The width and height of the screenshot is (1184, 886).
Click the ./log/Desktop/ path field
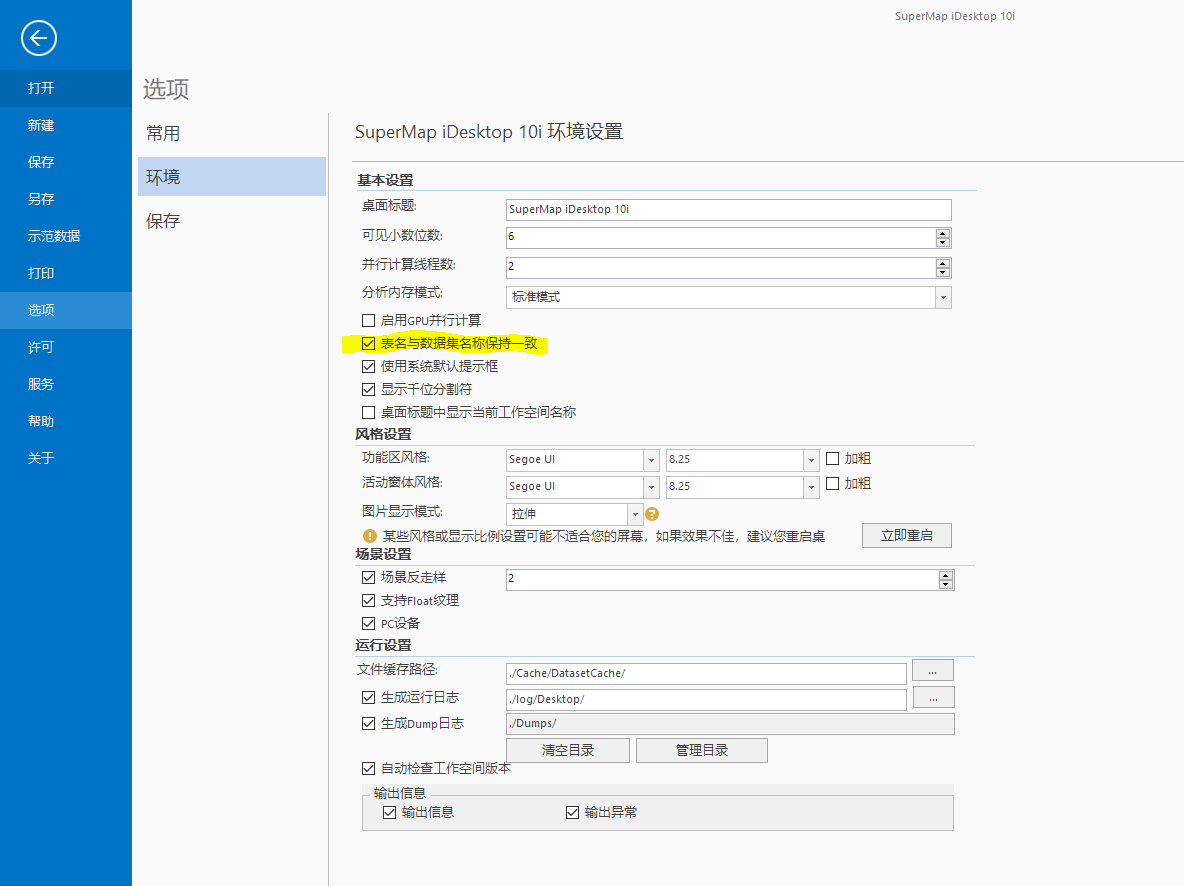706,699
